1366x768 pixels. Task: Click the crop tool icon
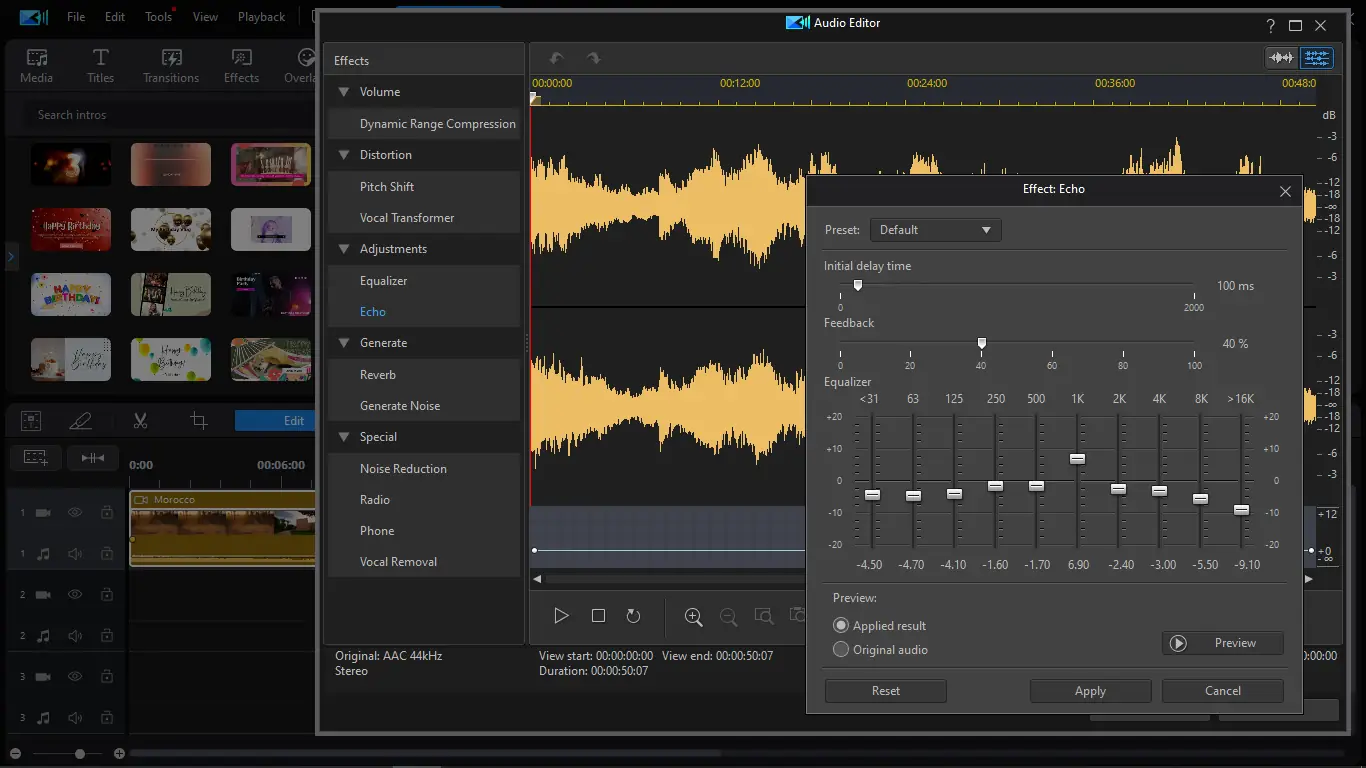coord(199,421)
